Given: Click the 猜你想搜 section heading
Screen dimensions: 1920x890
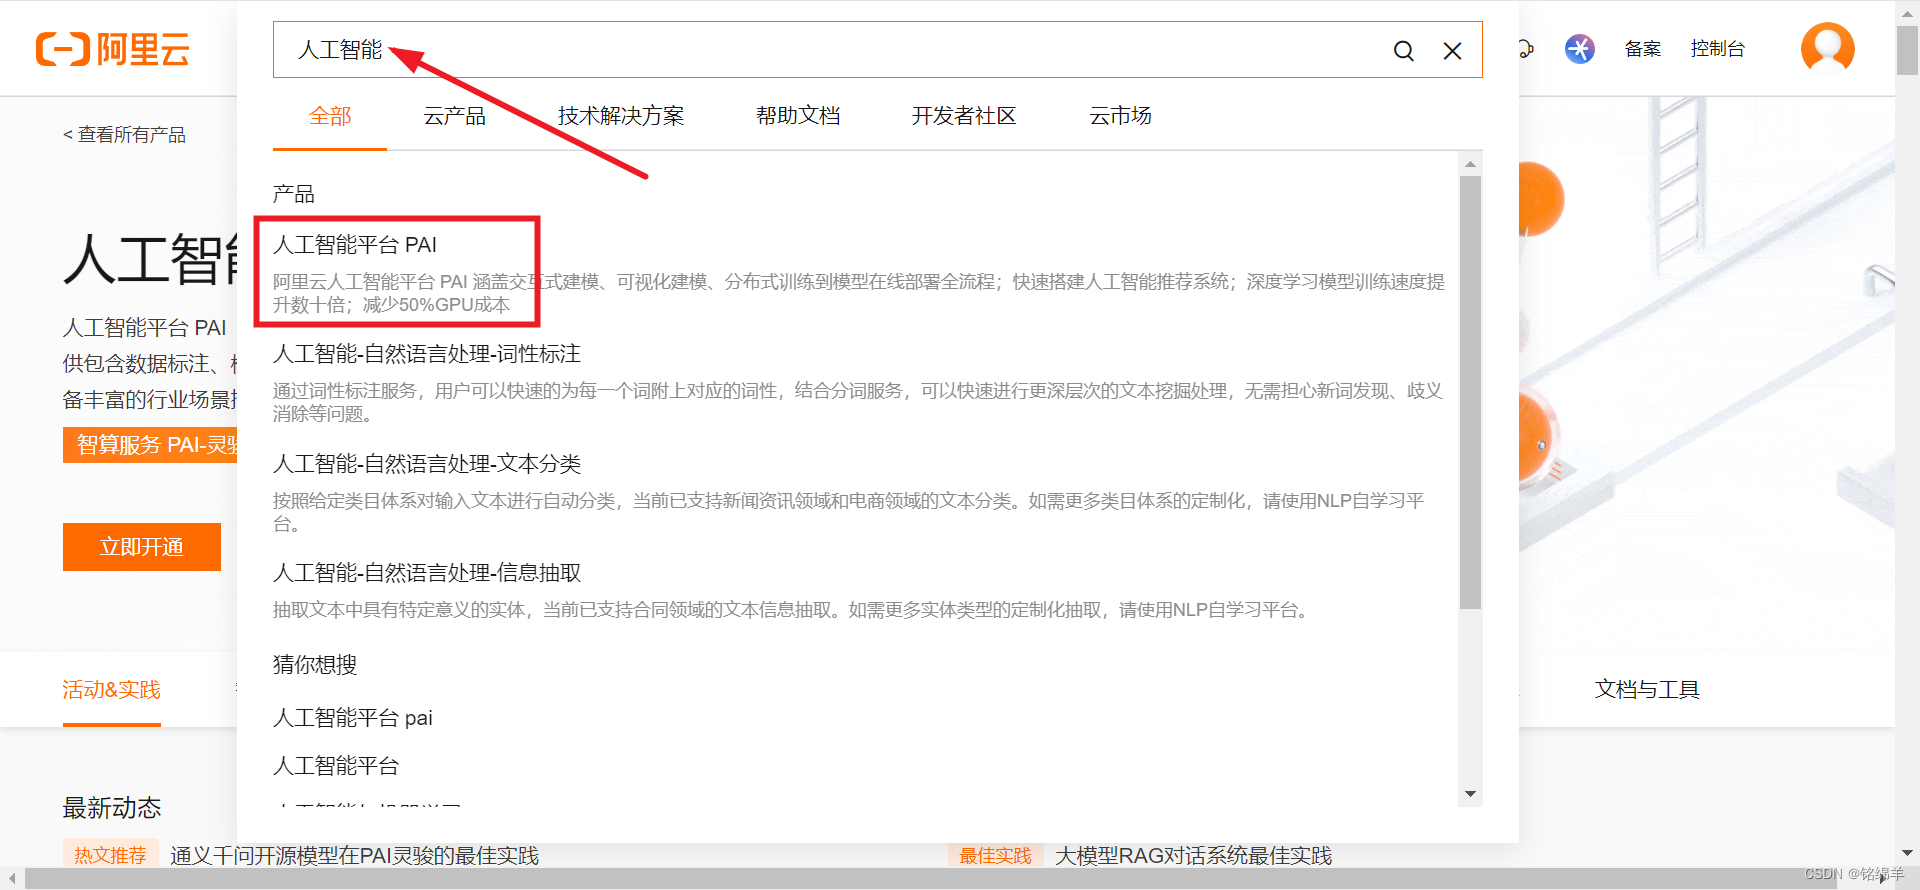Looking at the screenshot, I should (x=315, y=665).
